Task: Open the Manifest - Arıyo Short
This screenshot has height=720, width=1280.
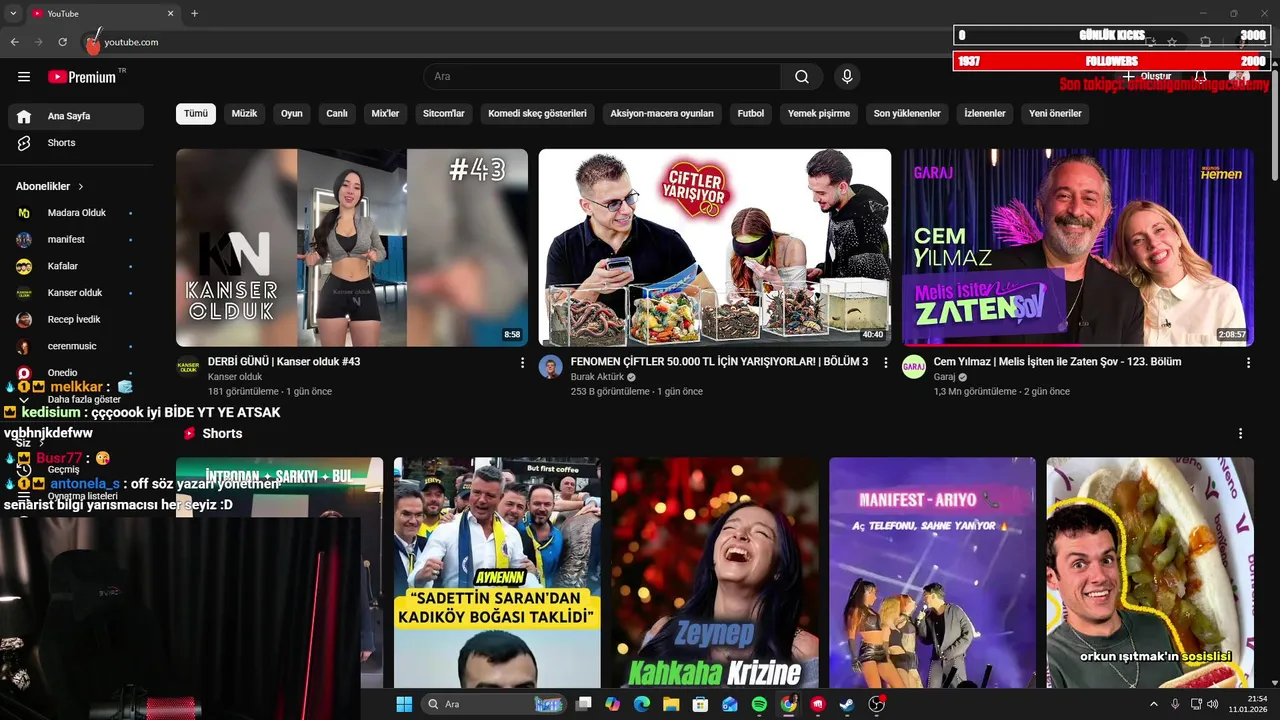Action: [x=933, y=573]
